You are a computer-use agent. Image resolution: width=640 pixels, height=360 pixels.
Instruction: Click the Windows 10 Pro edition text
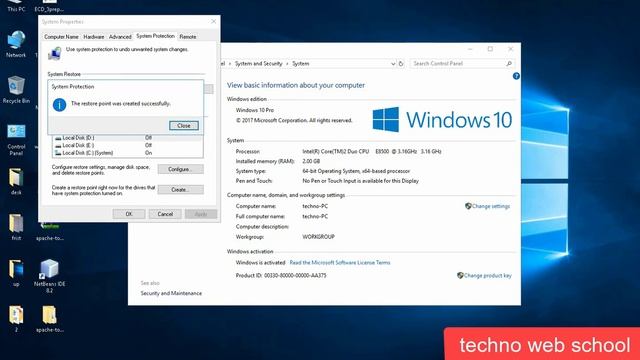pos(255,110)
